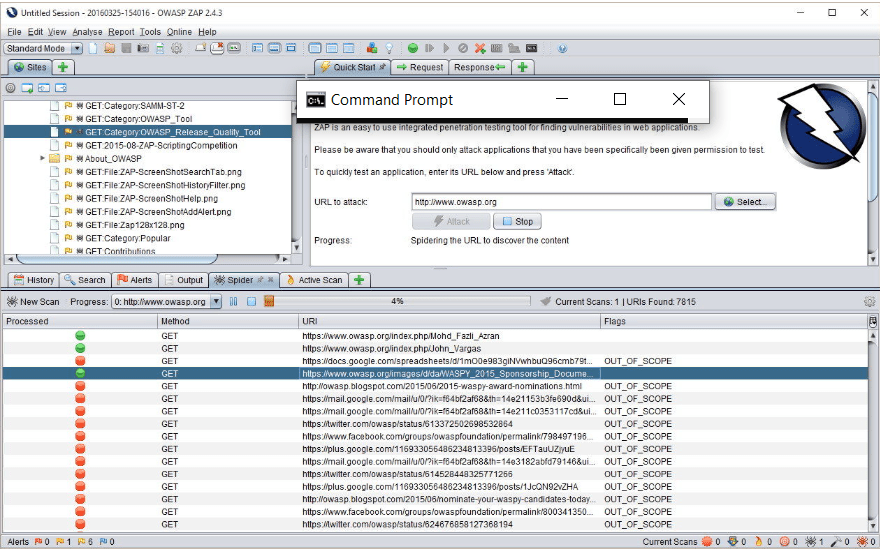Pause the spider scan
This screenshot has width=880, height=549.
pos(235,301)
